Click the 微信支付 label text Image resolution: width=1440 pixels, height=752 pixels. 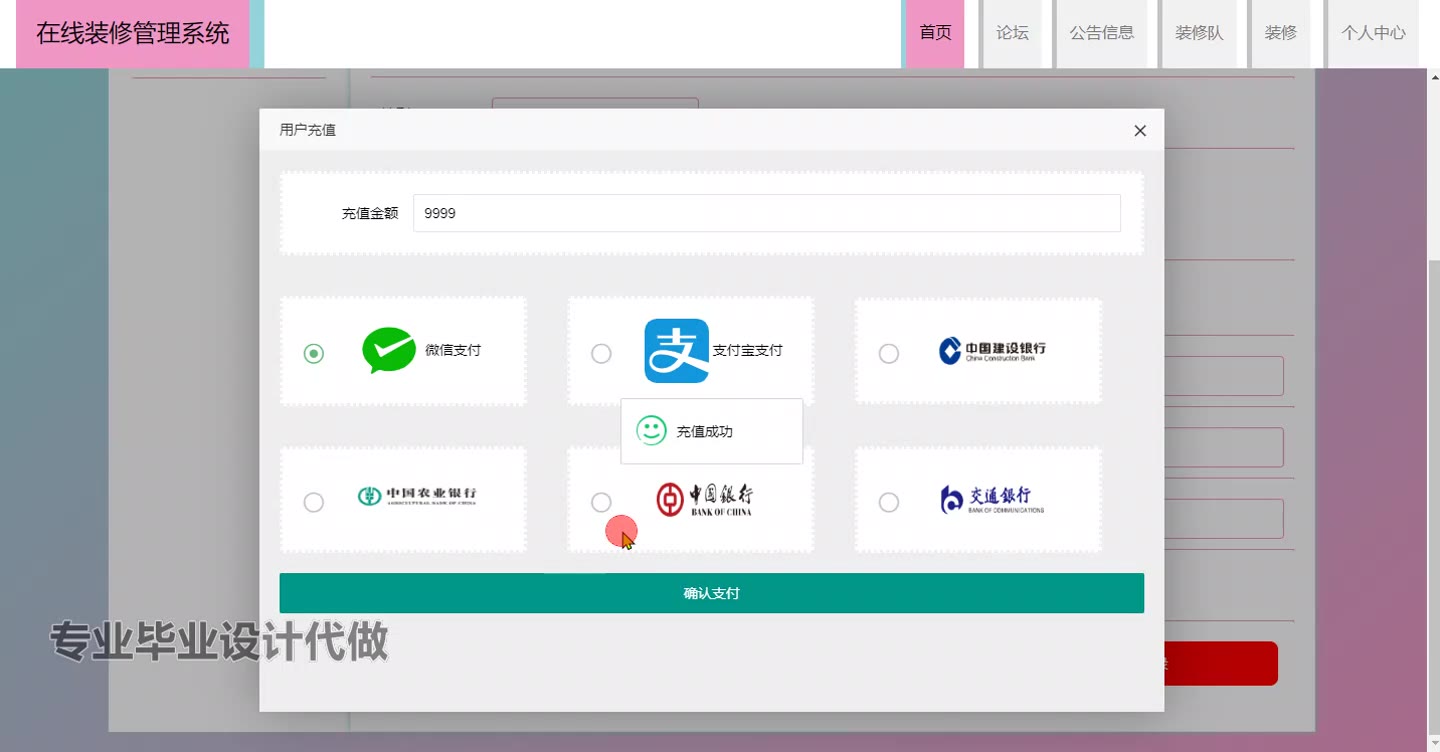(x=453, y=350)
